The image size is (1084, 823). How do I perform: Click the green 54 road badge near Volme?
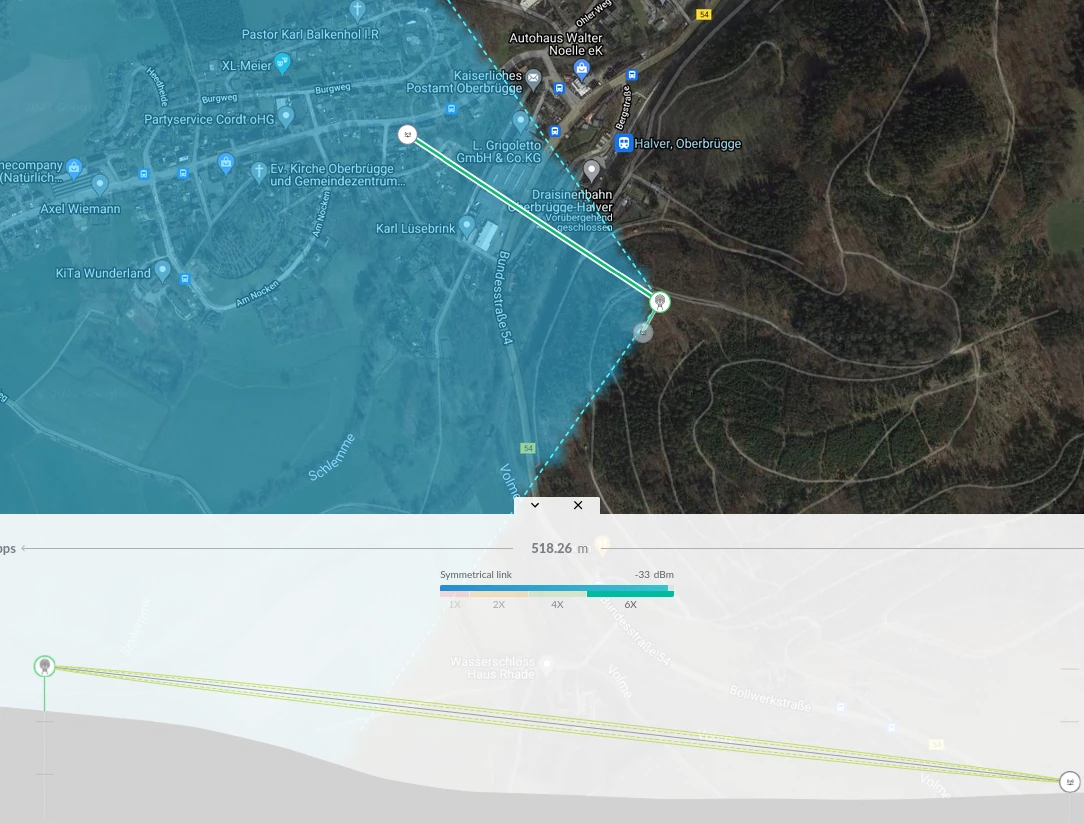(x=528, y=448)
